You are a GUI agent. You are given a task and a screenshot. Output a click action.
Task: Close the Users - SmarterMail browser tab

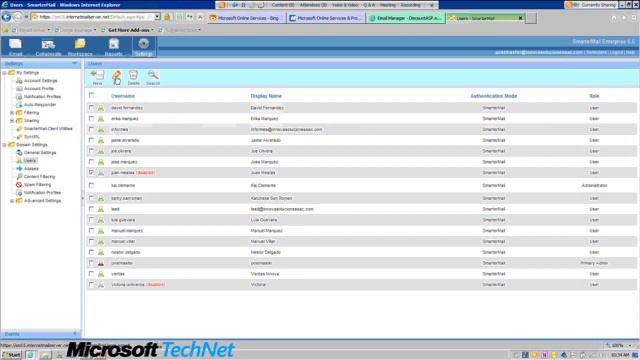click(520, 18)
